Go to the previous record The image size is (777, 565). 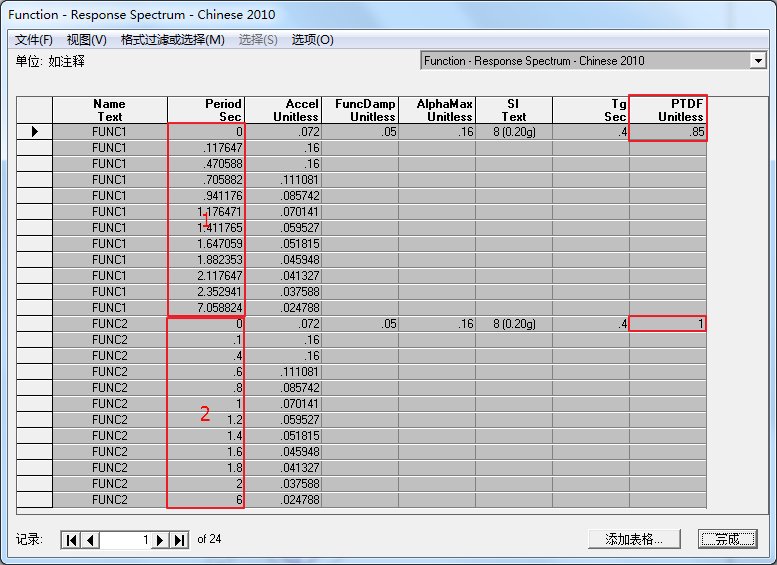pos(90,540)
